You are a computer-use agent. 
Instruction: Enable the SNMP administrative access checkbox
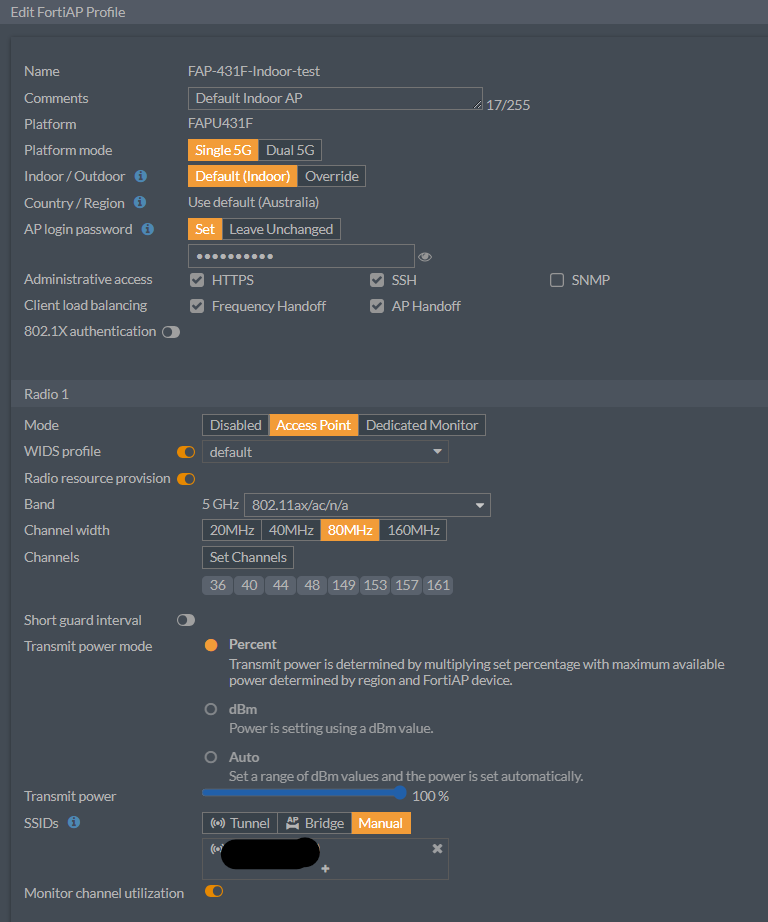pyautogui.click(x=557, y=280)
